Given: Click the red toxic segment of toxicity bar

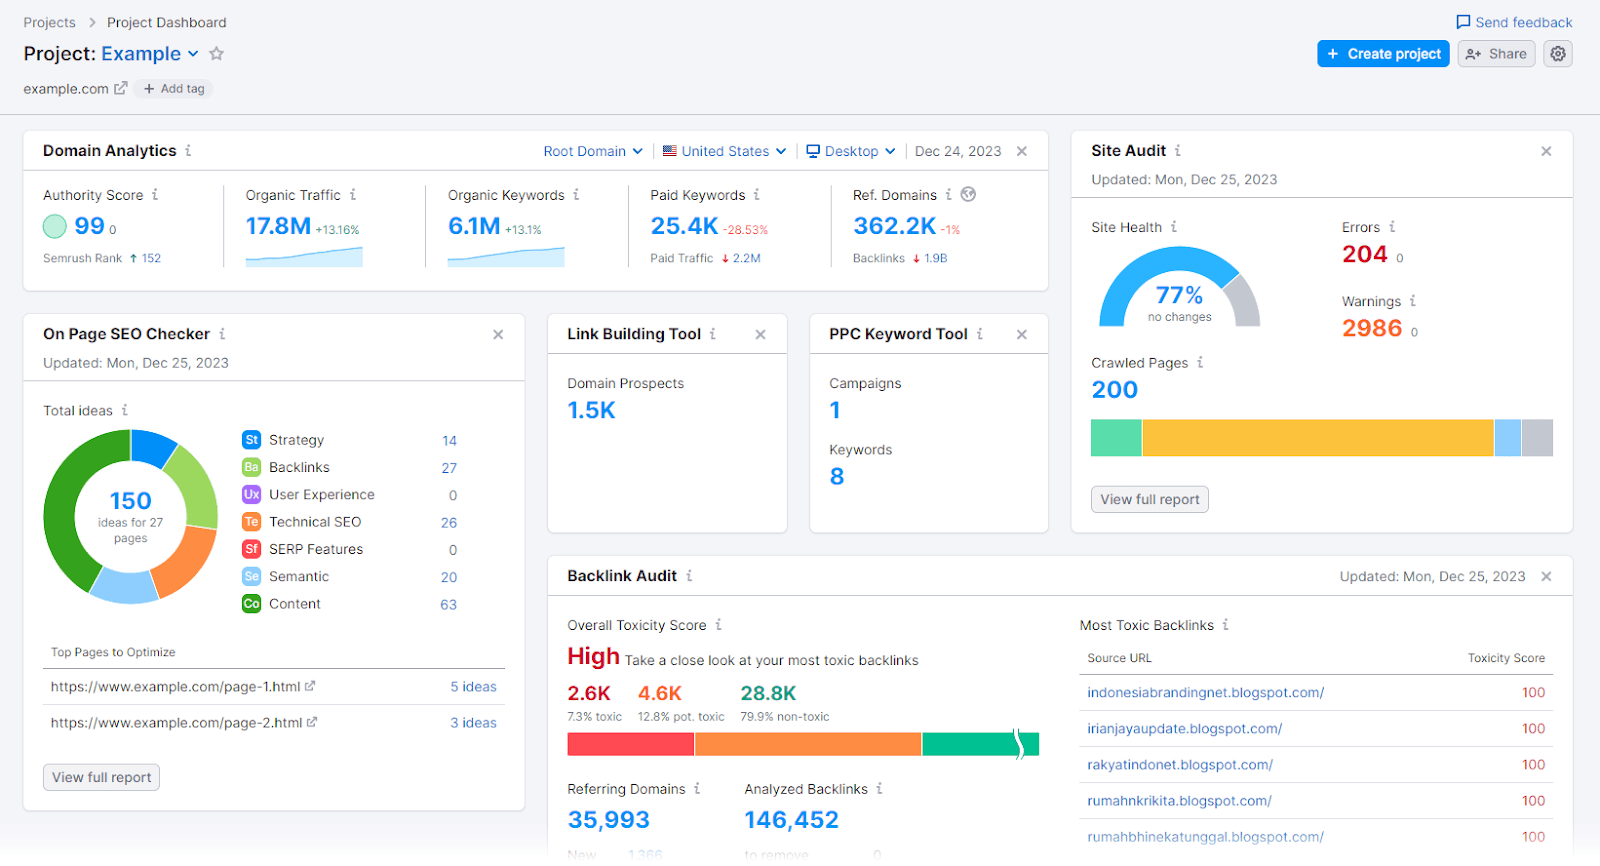Looking at the screenshot, I should click(x=630, y=744).
